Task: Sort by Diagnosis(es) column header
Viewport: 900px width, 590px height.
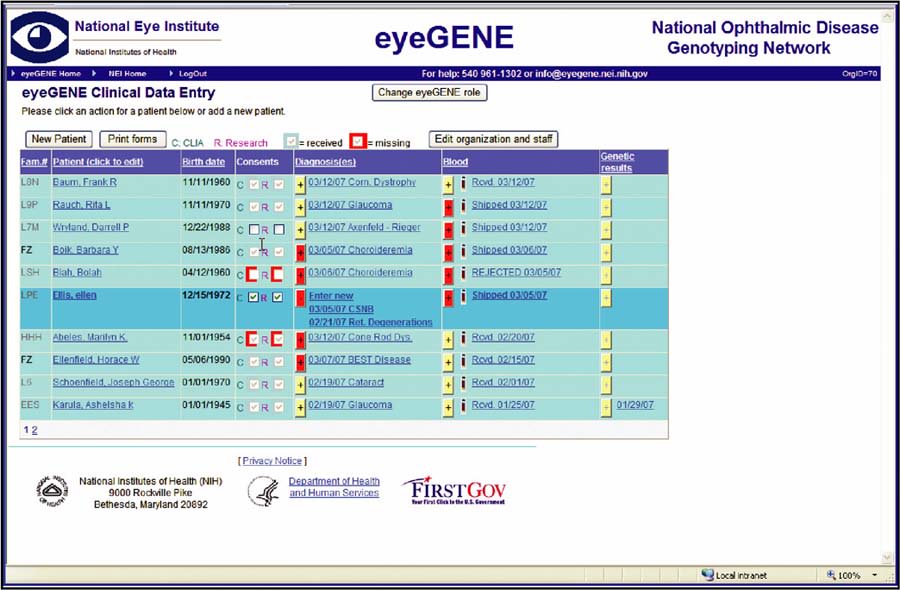Action: 325,162
